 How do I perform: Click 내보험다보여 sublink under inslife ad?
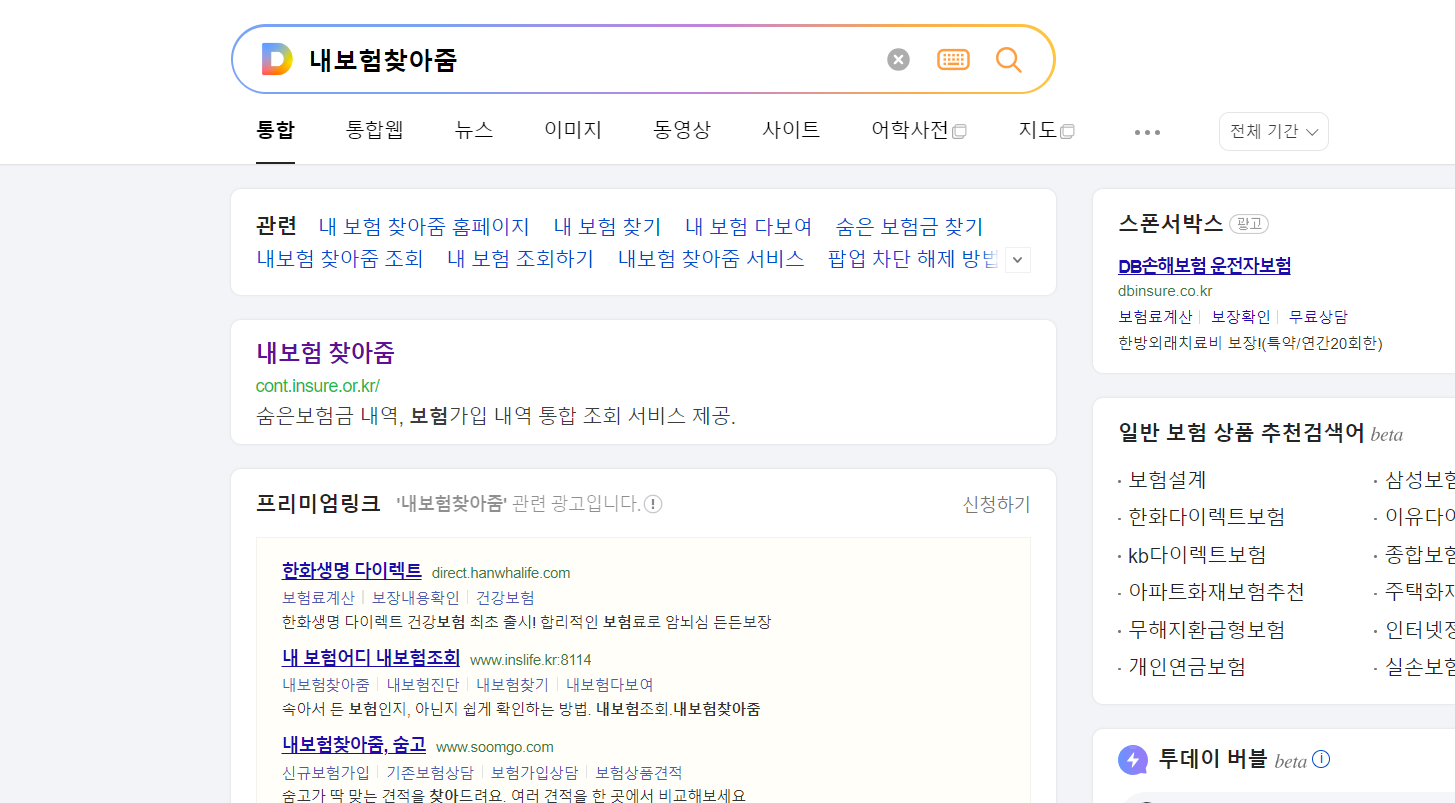click(x=610, y=685)
